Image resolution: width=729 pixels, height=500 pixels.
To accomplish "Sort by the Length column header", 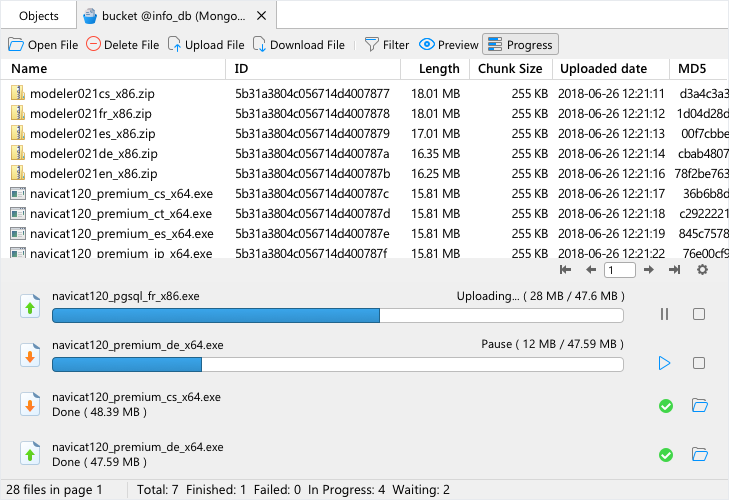I will [435, 69].
